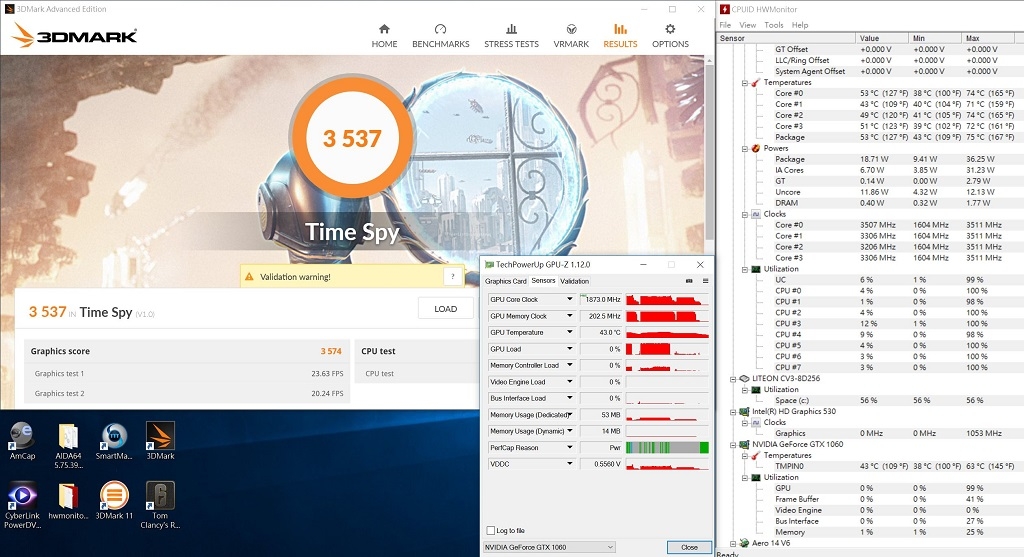Viewport: 1024px width, 557px height.
Task: Click the GPU Core Clock sensor graph
Action: [x=667, y=299]
